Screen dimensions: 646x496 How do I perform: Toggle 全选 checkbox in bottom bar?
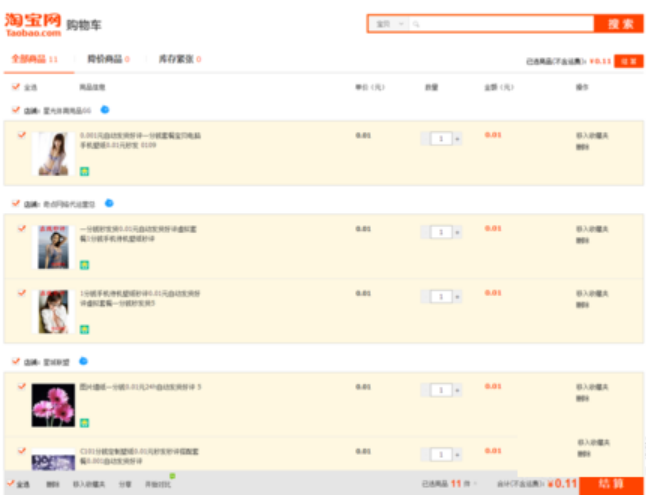click(x=11, y=483)
